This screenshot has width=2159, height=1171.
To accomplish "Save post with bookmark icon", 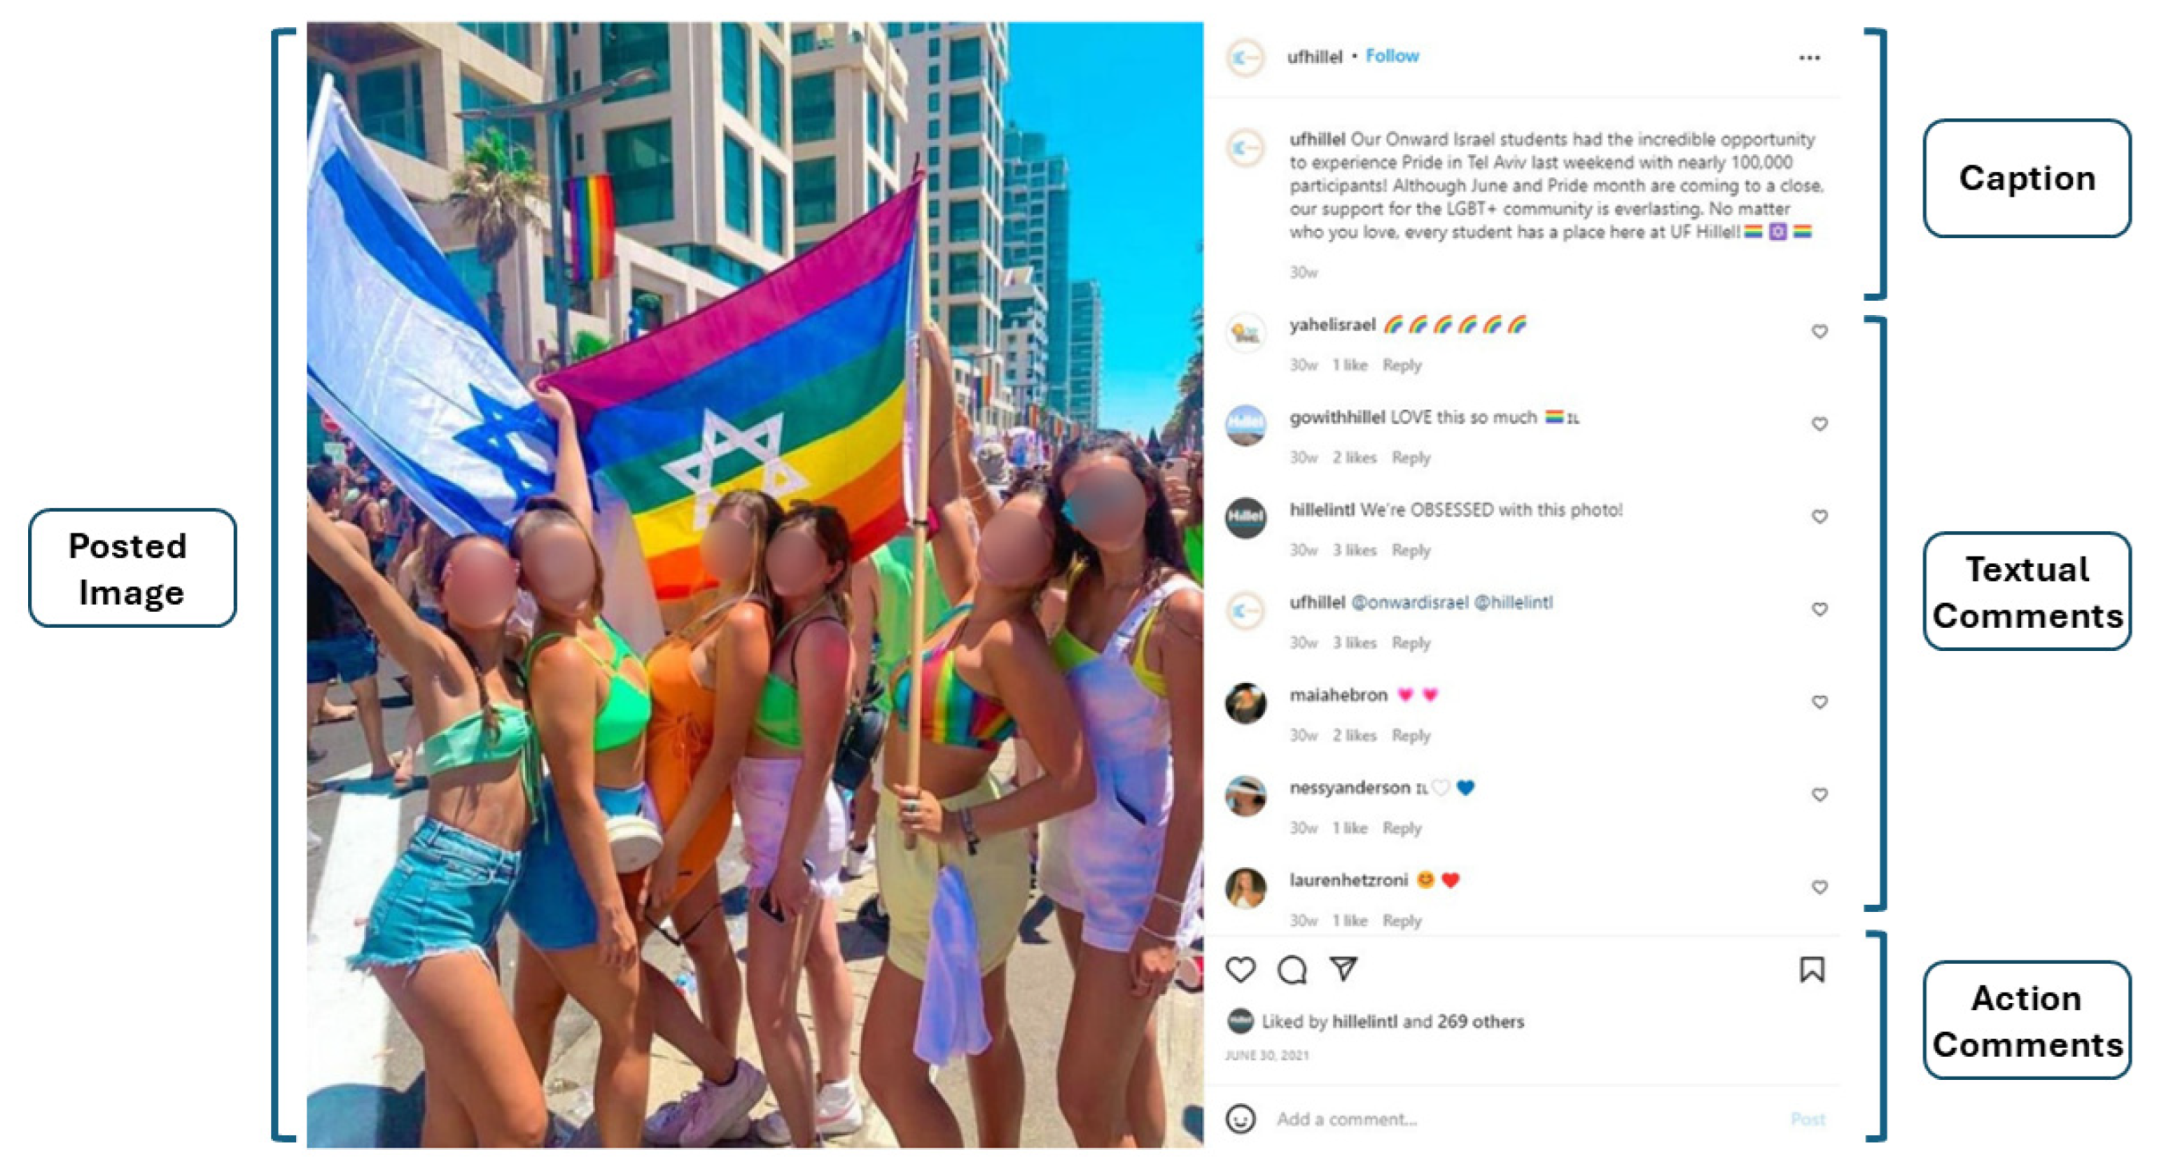I will pos(1811,969).
